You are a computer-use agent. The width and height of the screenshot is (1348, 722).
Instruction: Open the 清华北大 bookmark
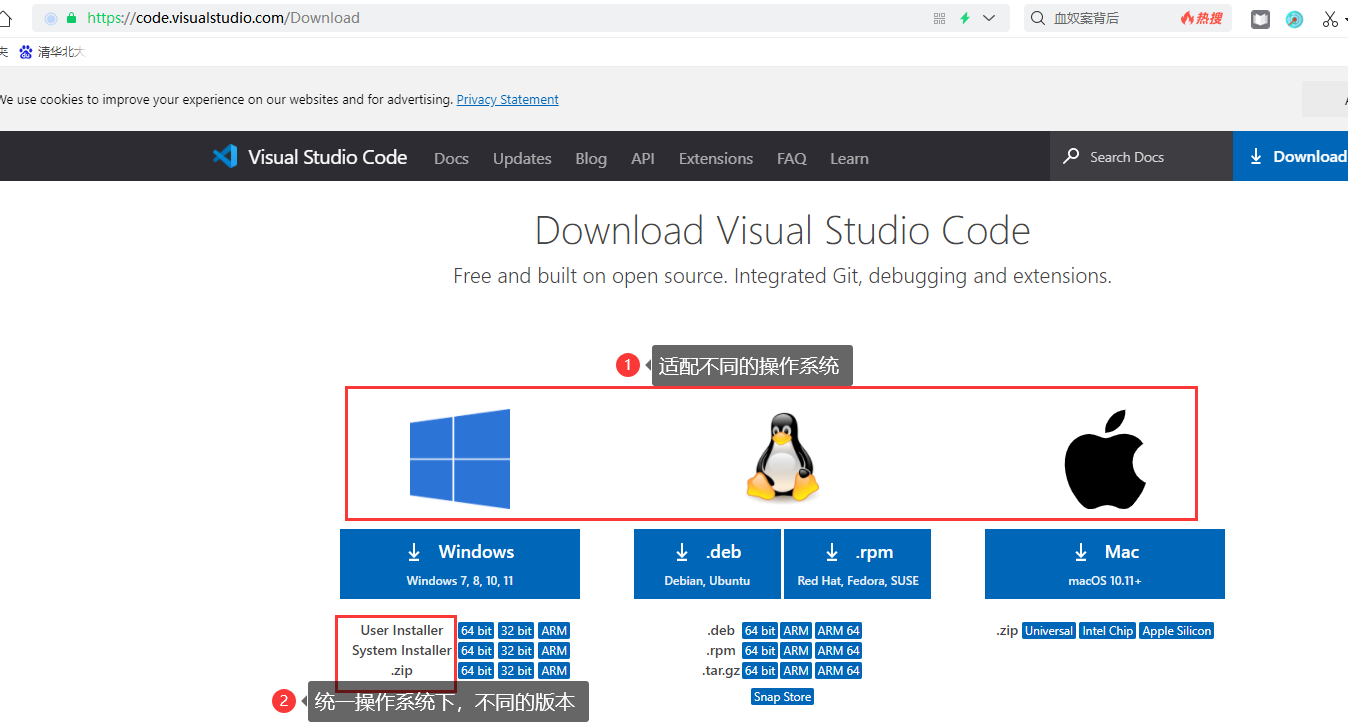coord(51,52)
